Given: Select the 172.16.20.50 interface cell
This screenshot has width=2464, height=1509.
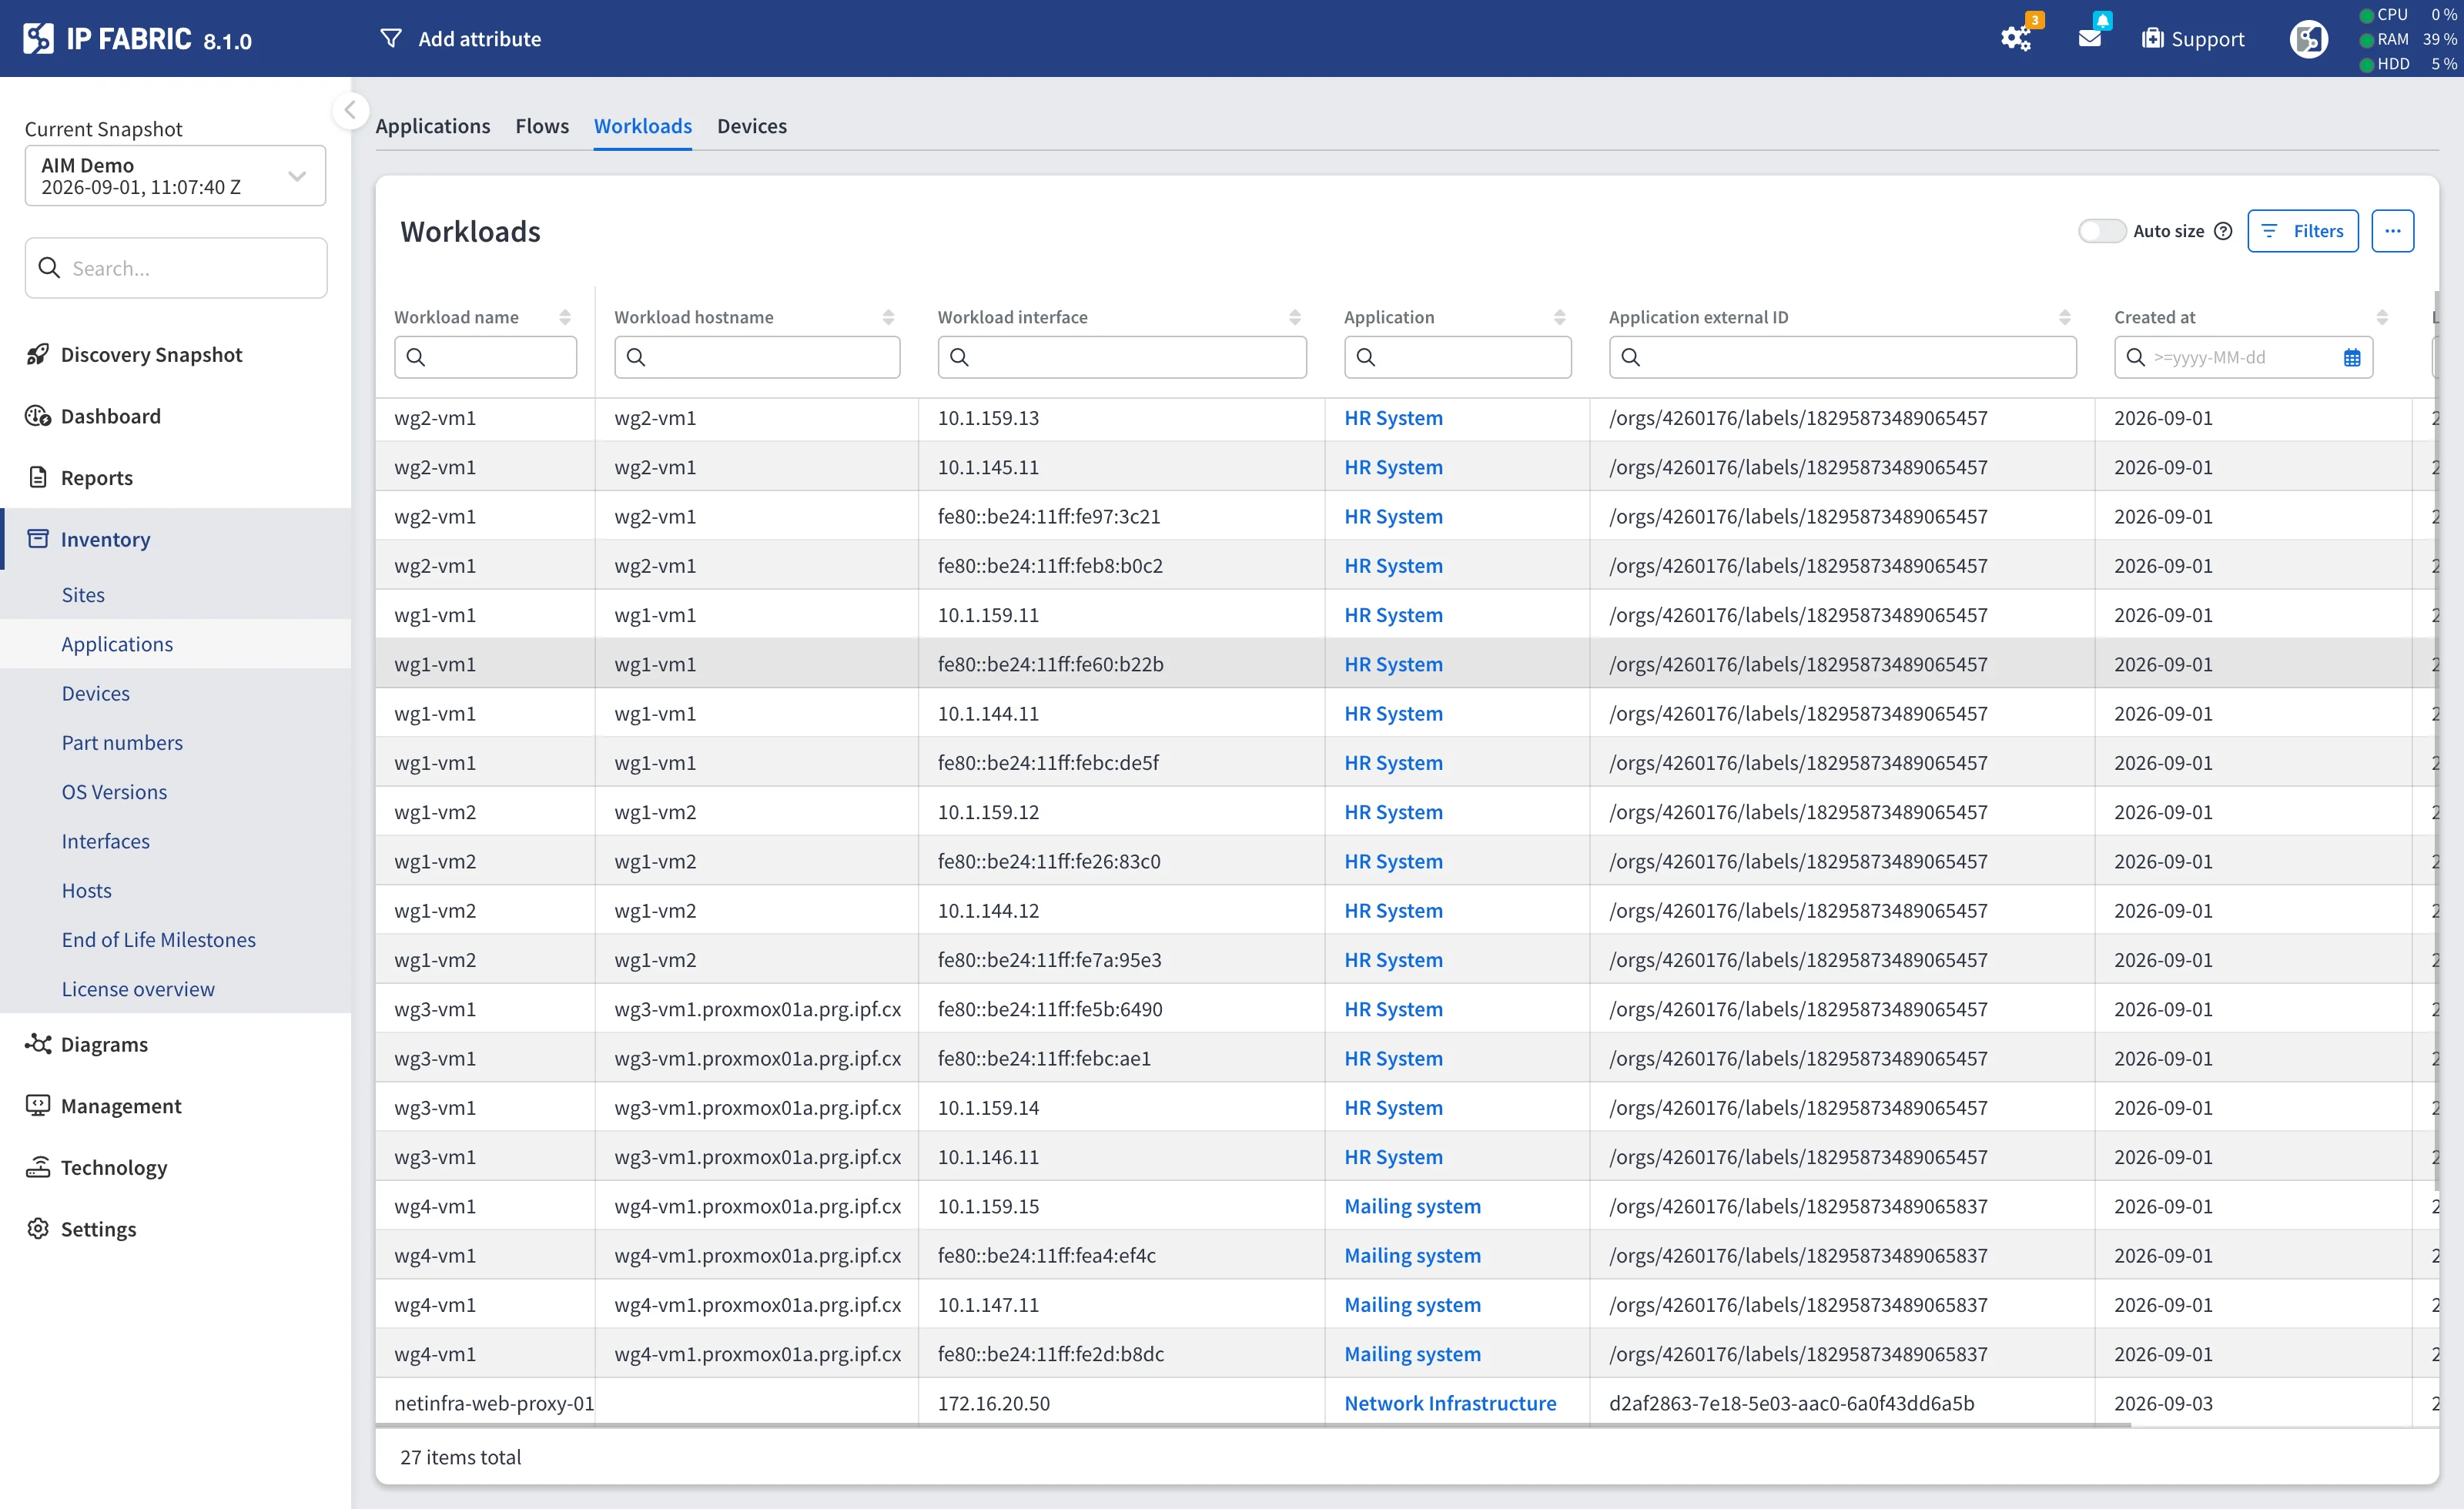Looking at the screenshot, I should [x=1122, y=1403].
